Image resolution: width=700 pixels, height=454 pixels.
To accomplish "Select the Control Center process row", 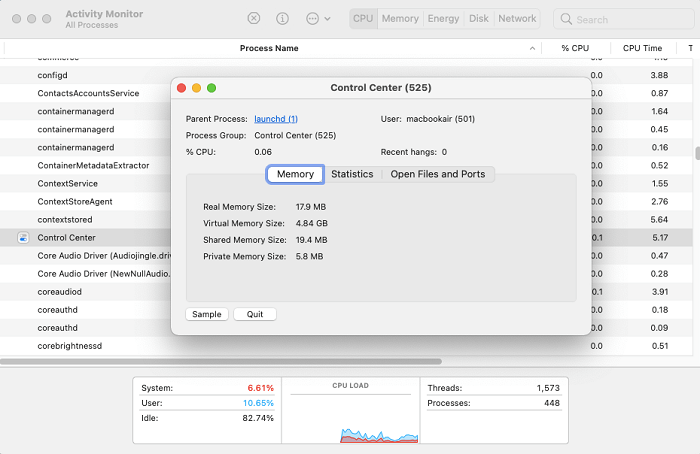I will coord(67,238).
